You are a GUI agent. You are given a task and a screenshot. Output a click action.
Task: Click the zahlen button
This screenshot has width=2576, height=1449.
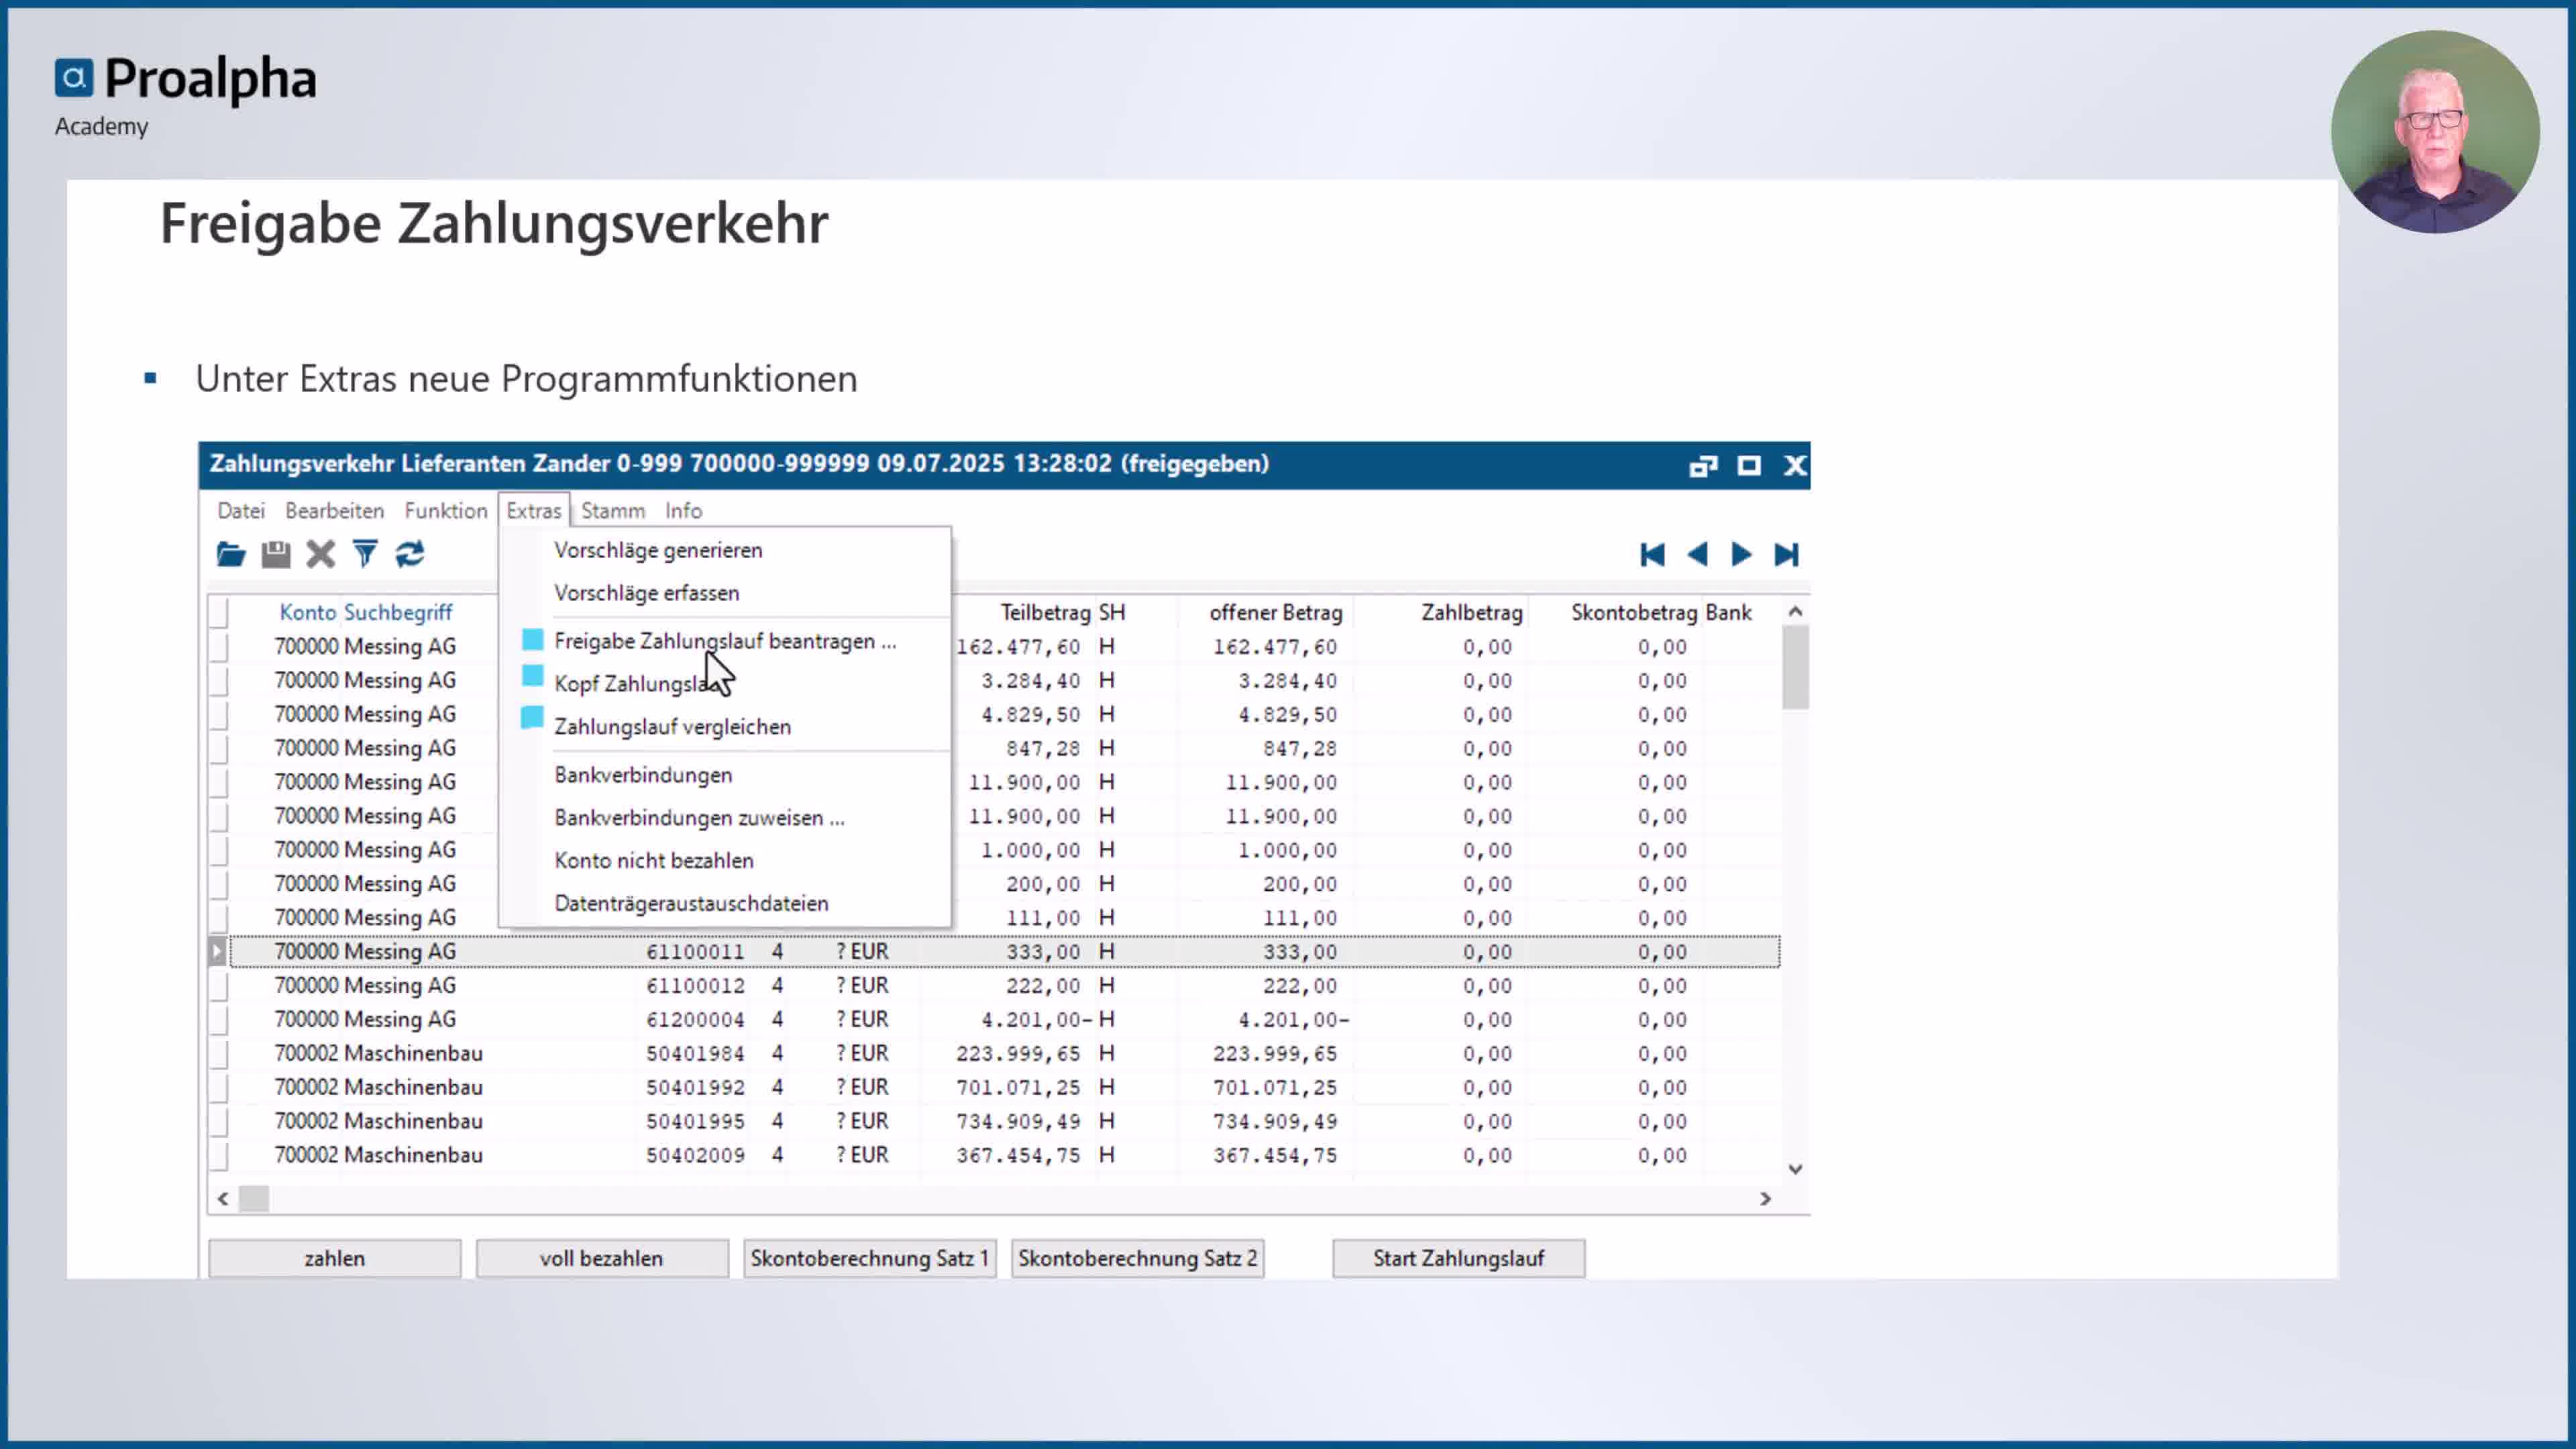pyautogui.click(x=335, y=1259)
